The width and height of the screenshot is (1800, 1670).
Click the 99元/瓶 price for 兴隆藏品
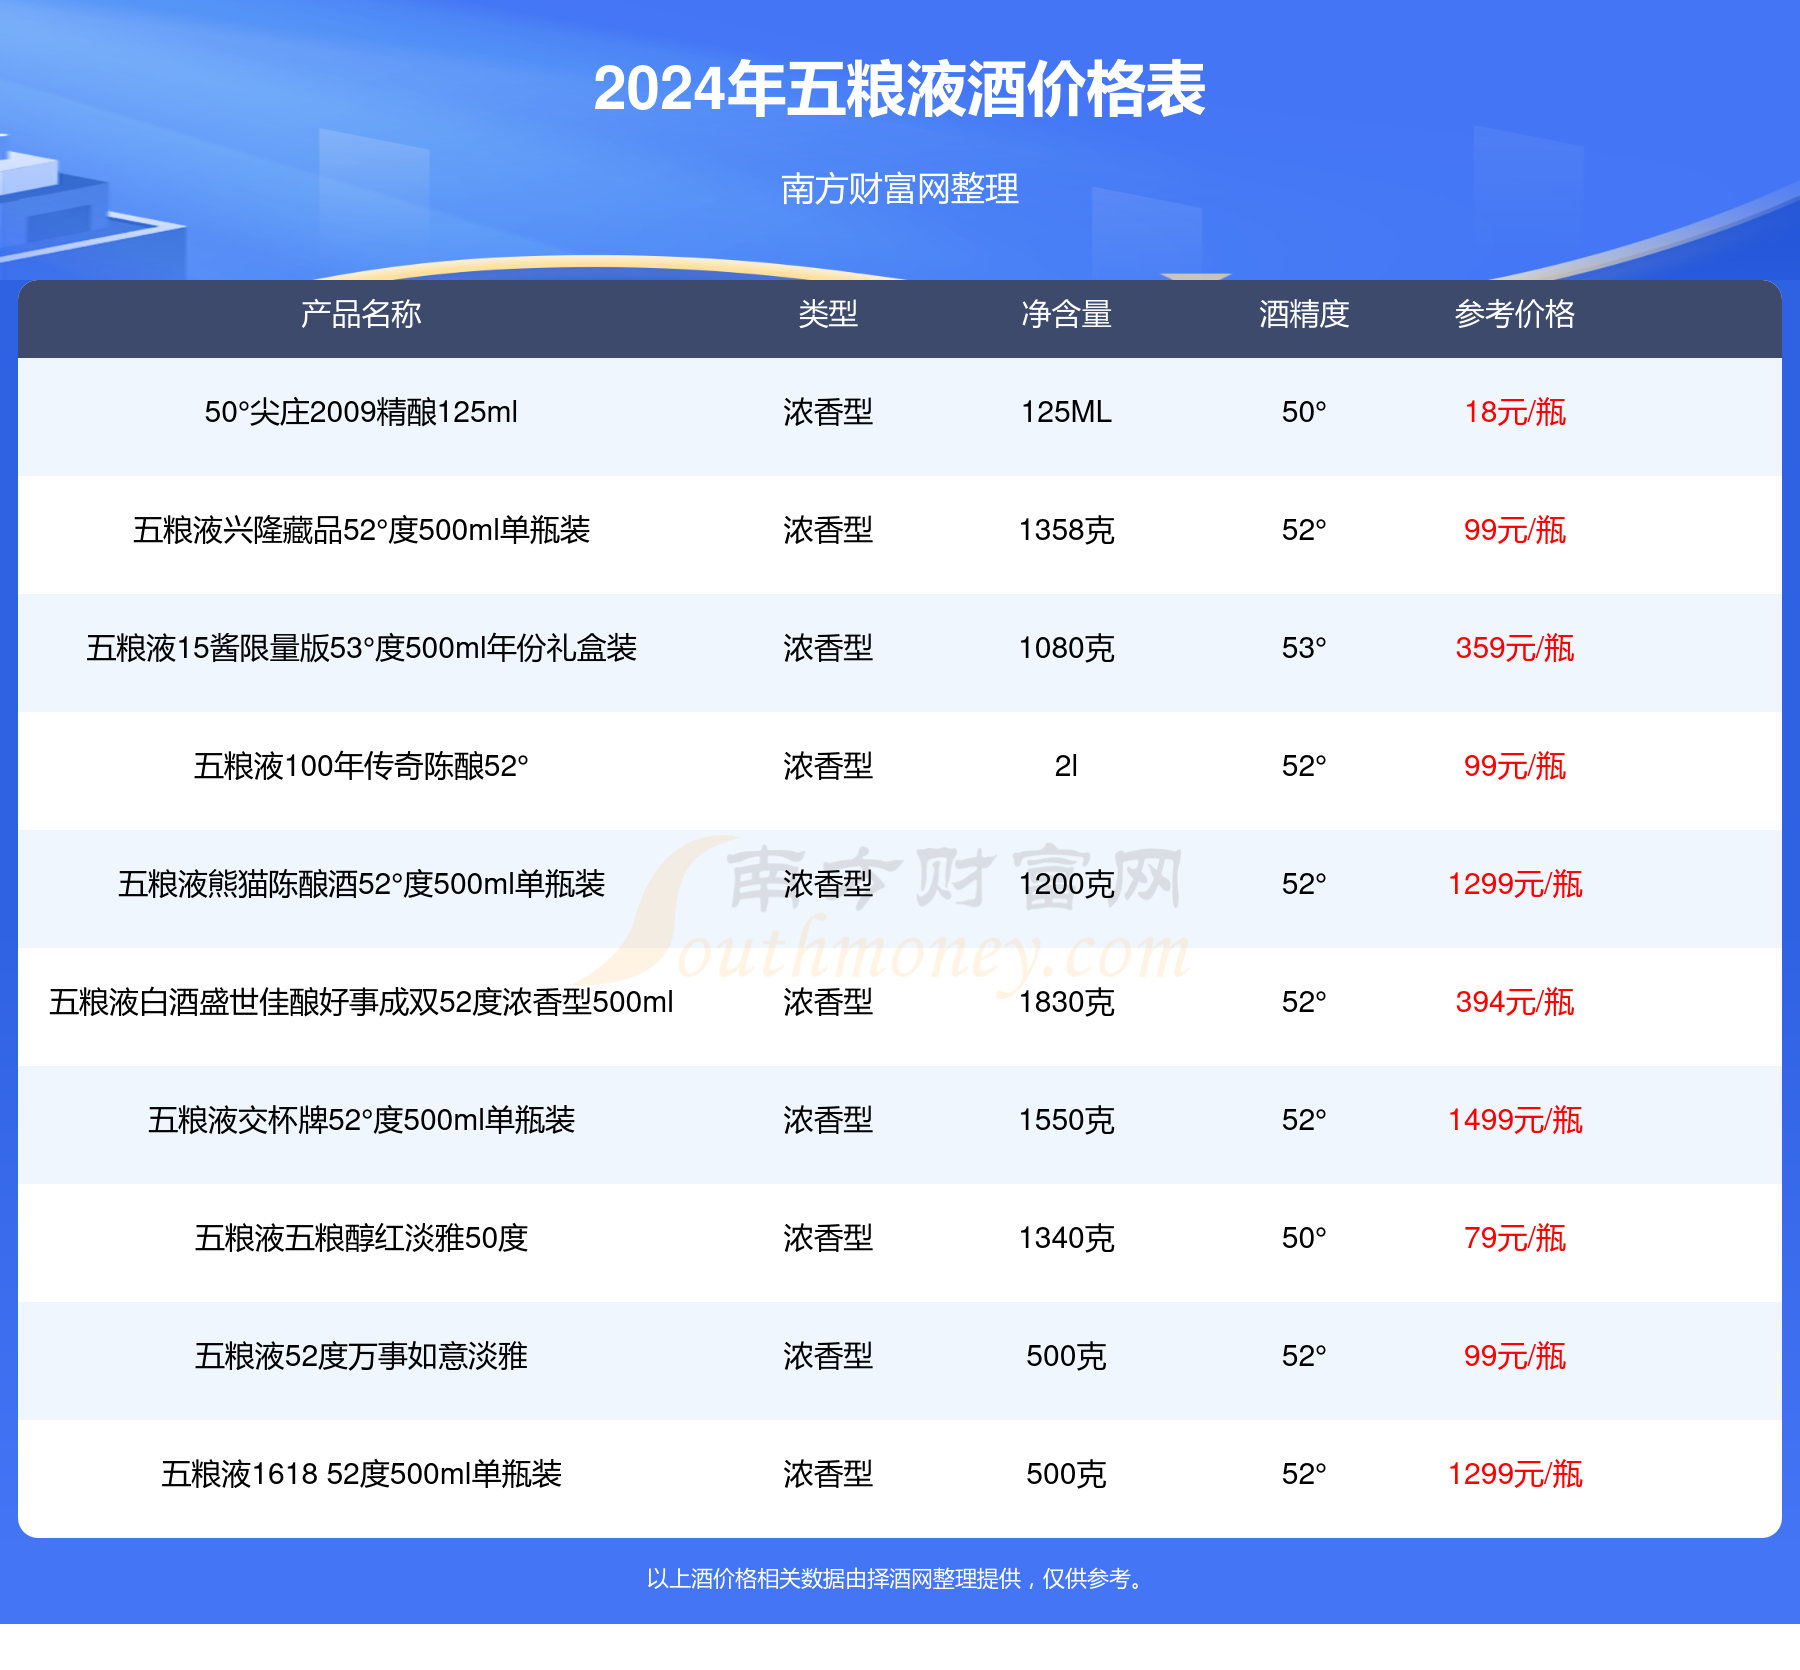tap(1515, 530)
